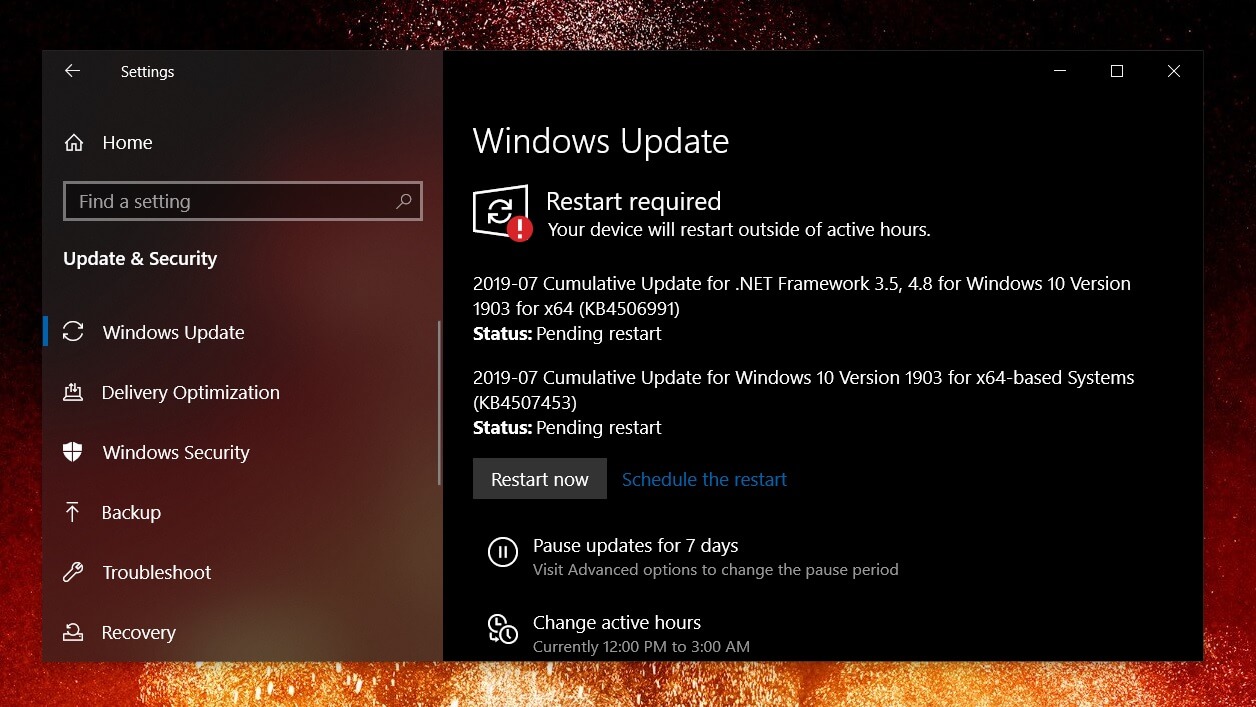Click the Pause updates icon
The image size is (1256, 707).
[502, 552]
